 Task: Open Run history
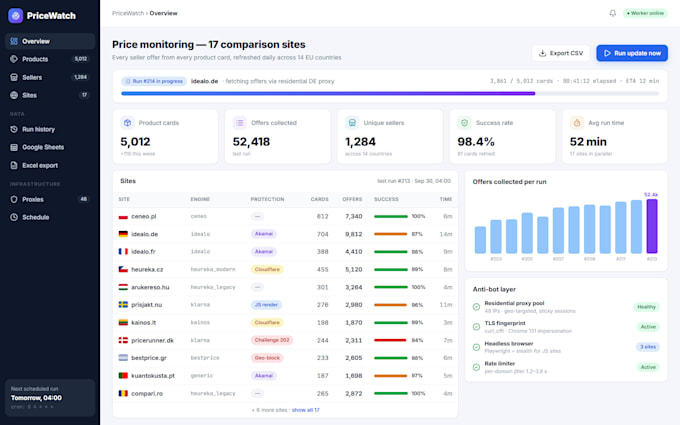[50, 129]
